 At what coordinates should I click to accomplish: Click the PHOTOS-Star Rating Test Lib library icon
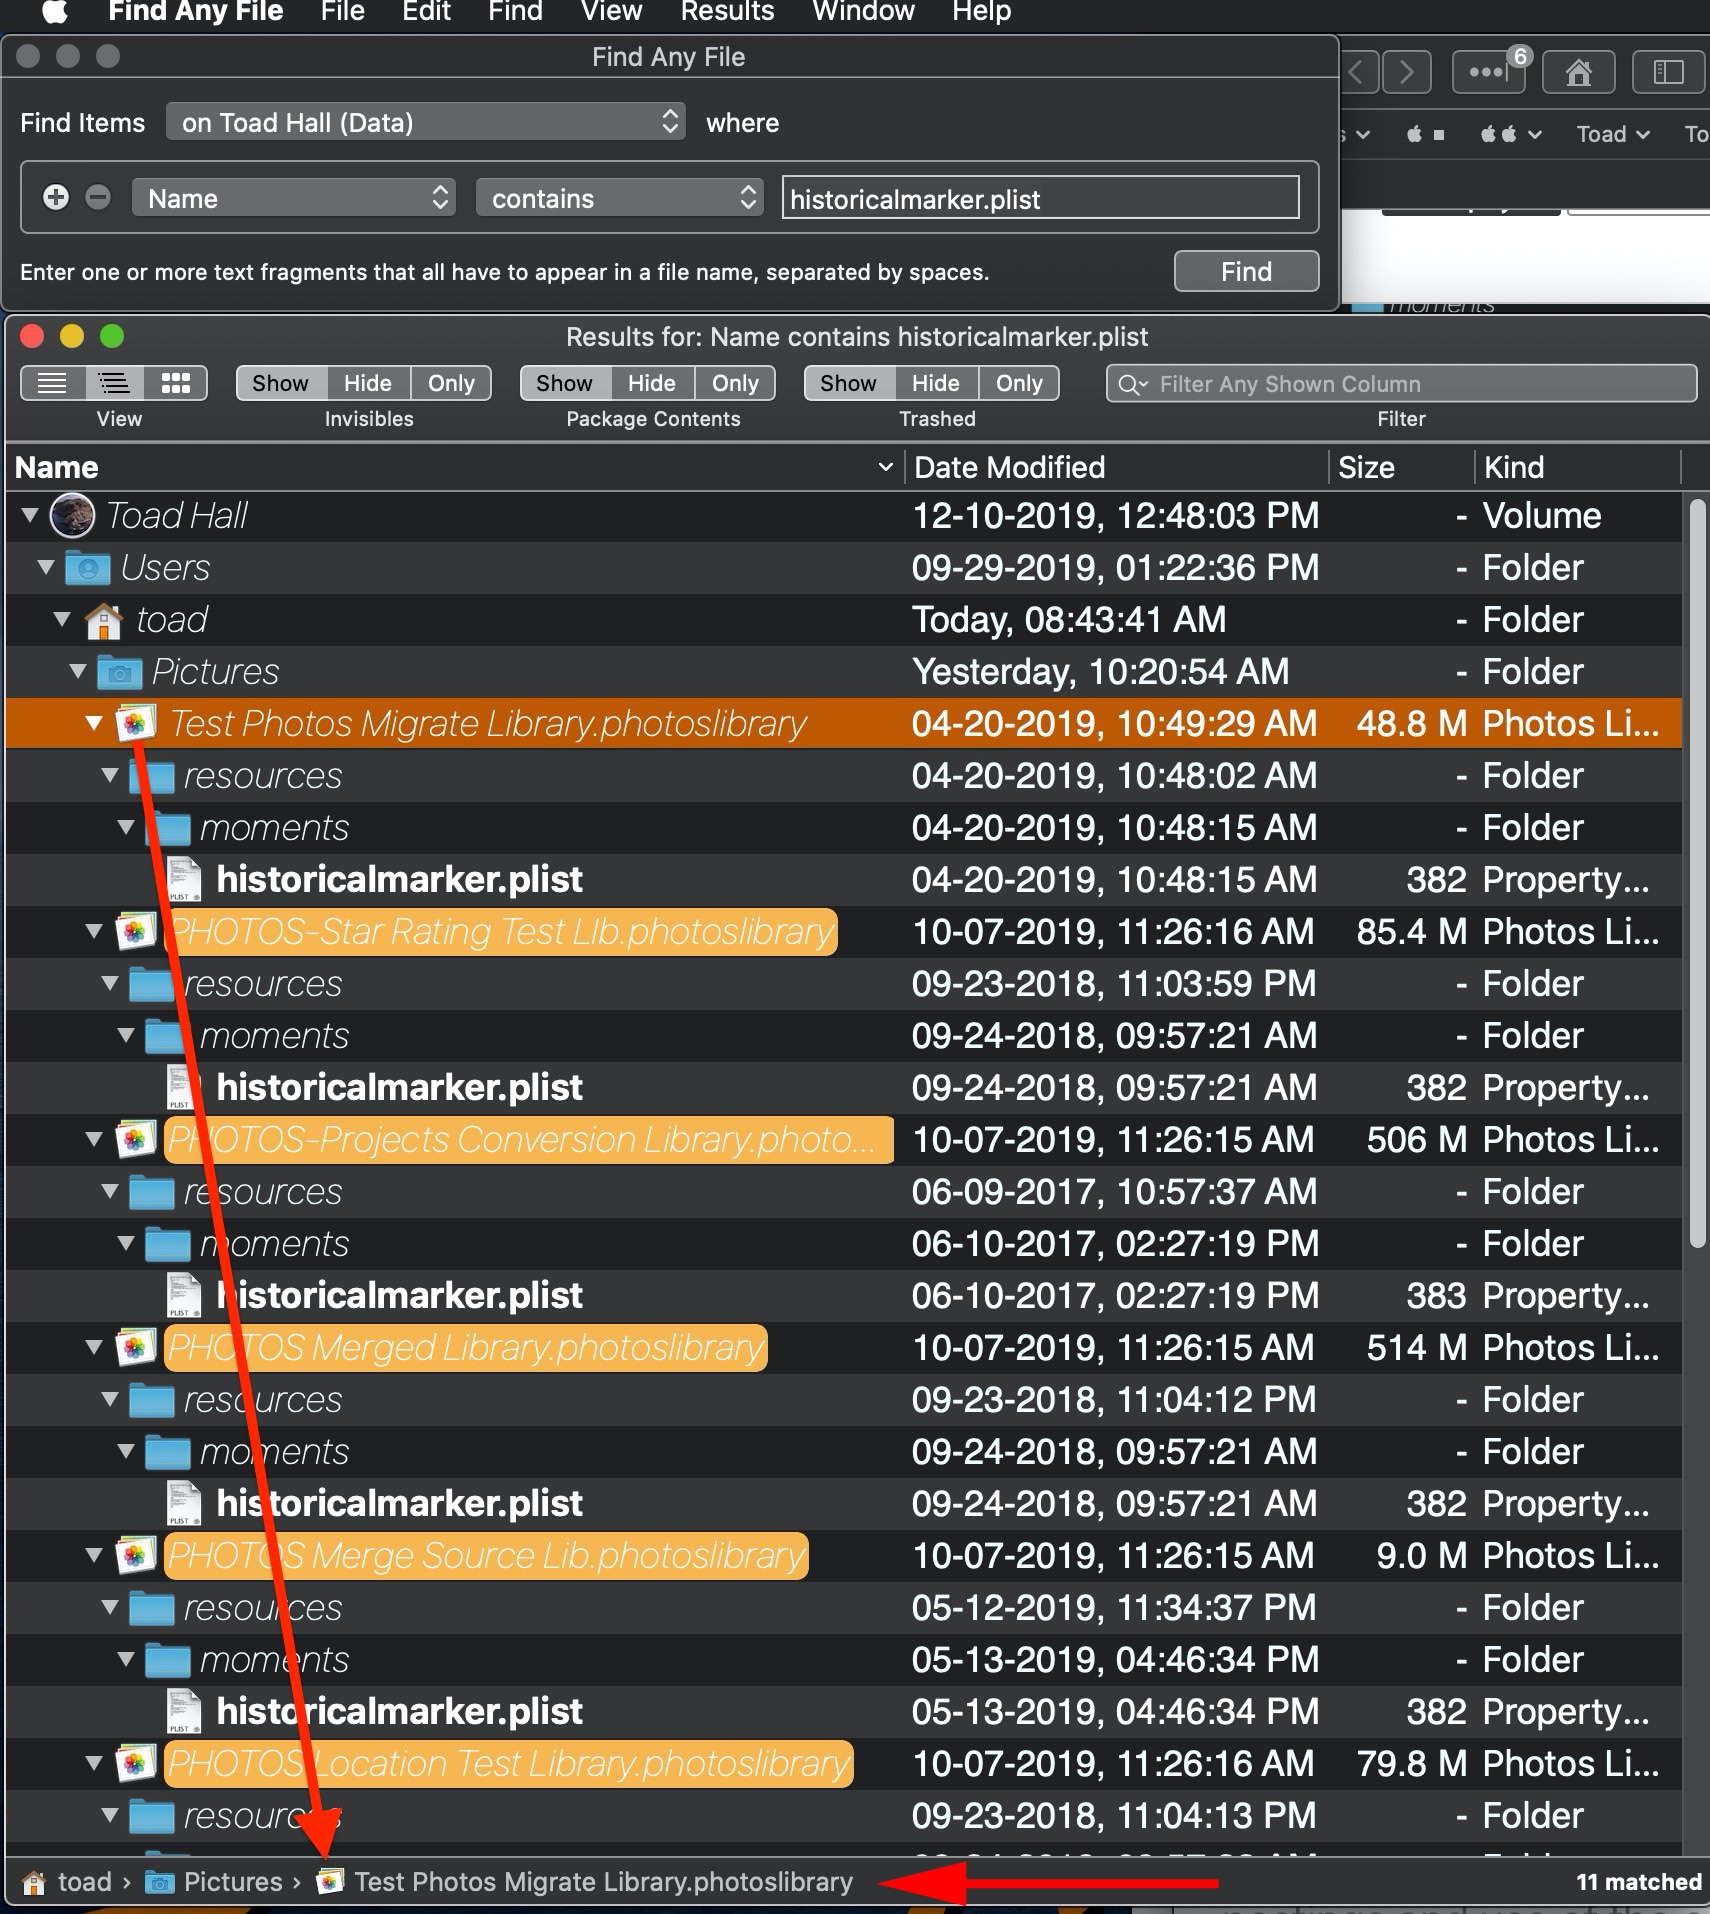click(x=136, y=932)
